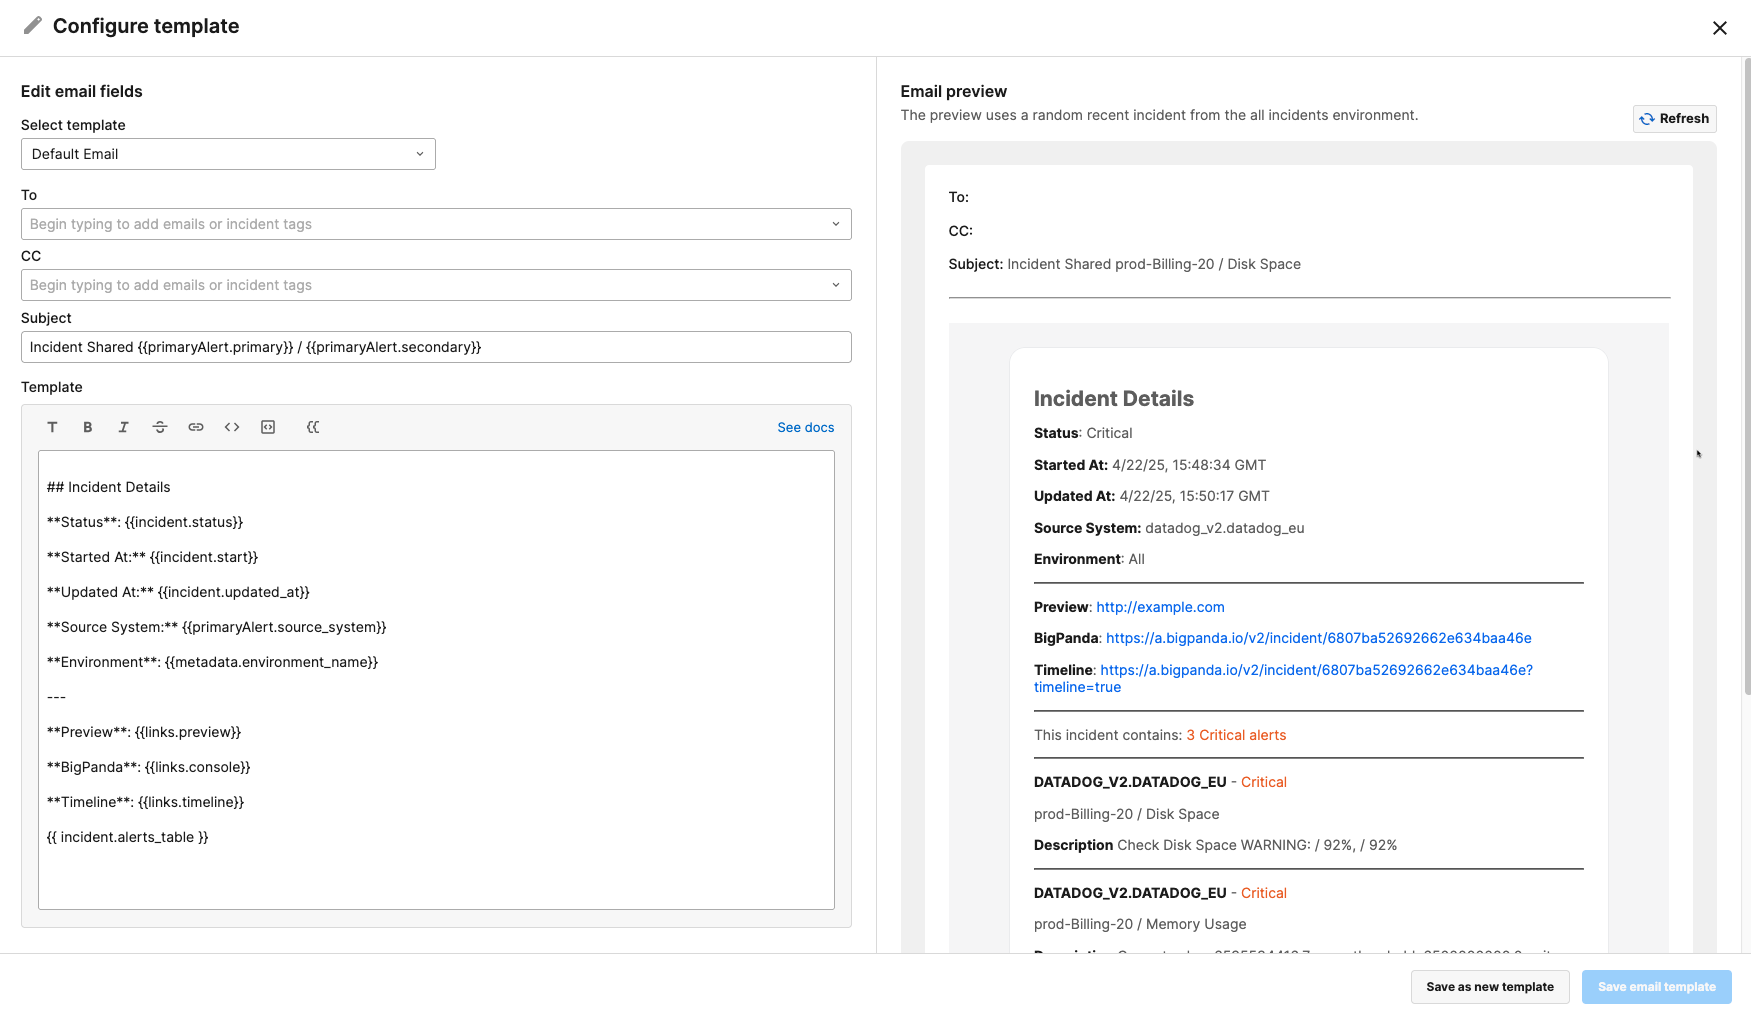
Task: Insert inline code with the code icon
Action: [232, 427]
